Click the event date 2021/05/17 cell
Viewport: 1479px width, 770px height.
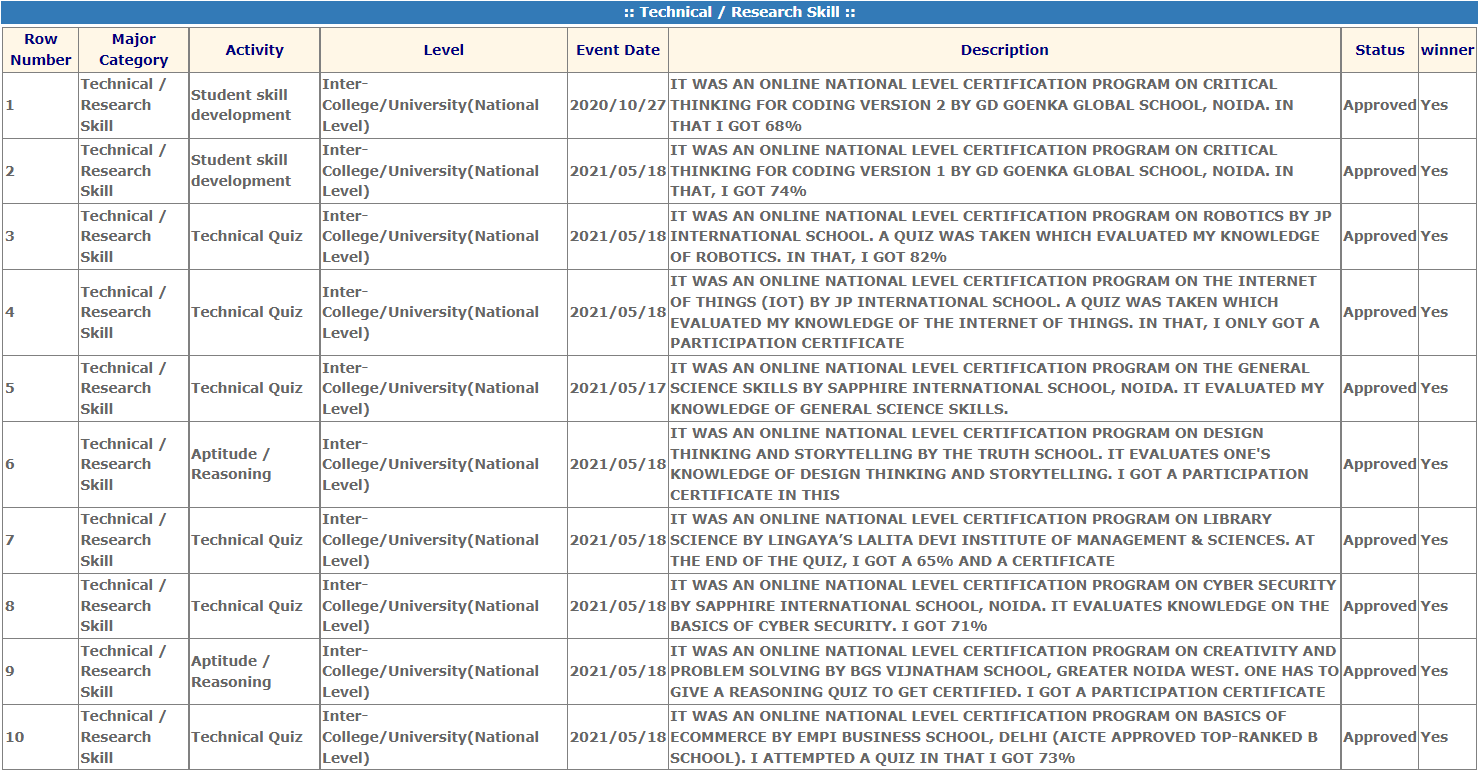click(x=618, y=388)
